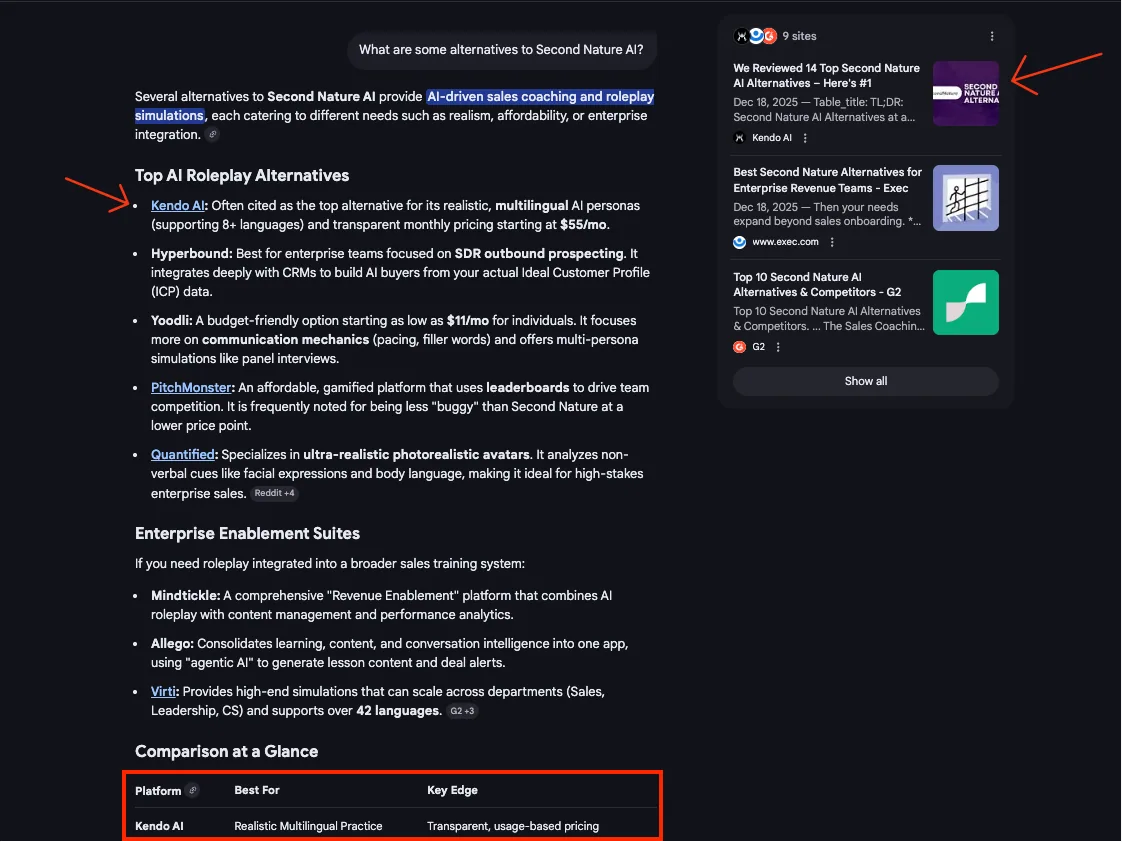Viewport: 1122px width, 842px height.
Task: Open the PitchMonster link
Action: (191, 388)
